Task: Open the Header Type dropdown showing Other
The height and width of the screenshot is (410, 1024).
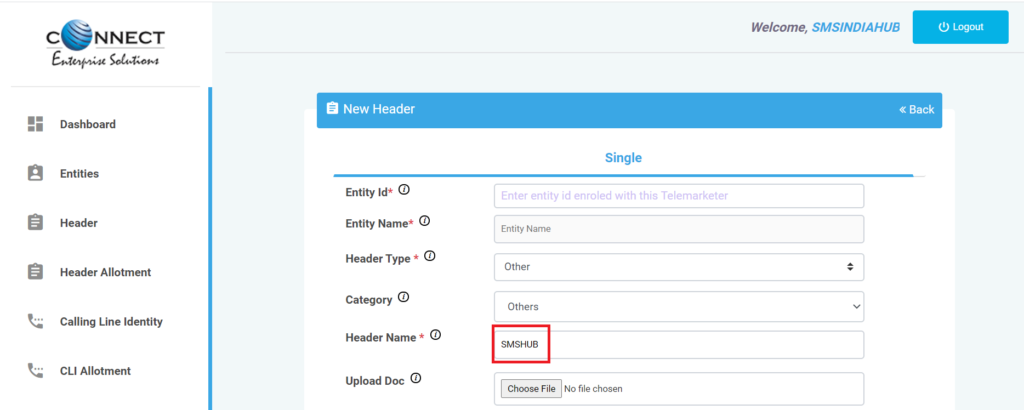Action: [x=679, y=267]
